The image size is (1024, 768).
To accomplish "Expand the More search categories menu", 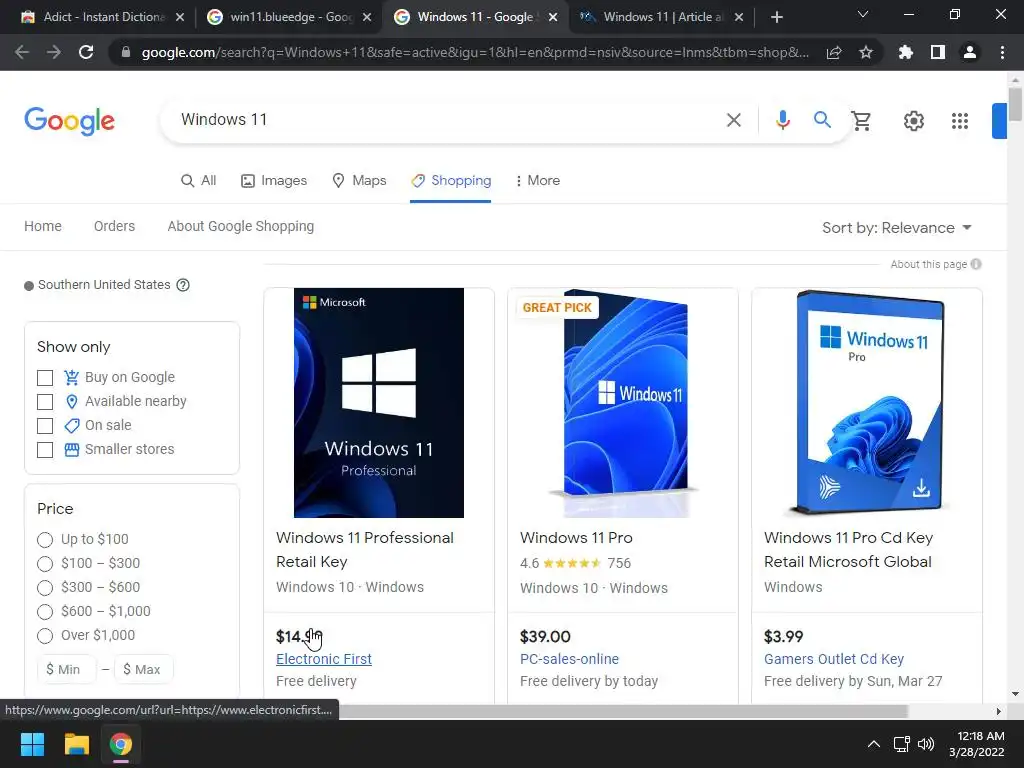I will (x=537, y=180).
